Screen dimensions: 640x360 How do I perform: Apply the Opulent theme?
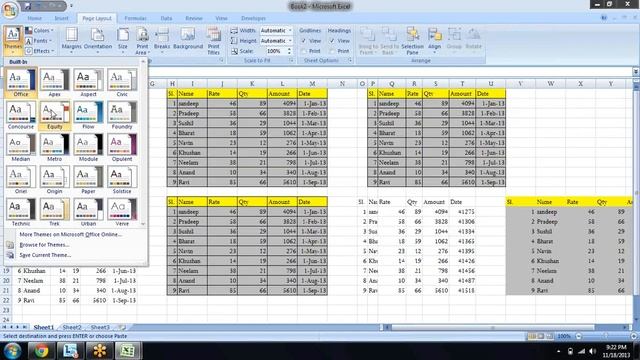click(x=122, y=147)
